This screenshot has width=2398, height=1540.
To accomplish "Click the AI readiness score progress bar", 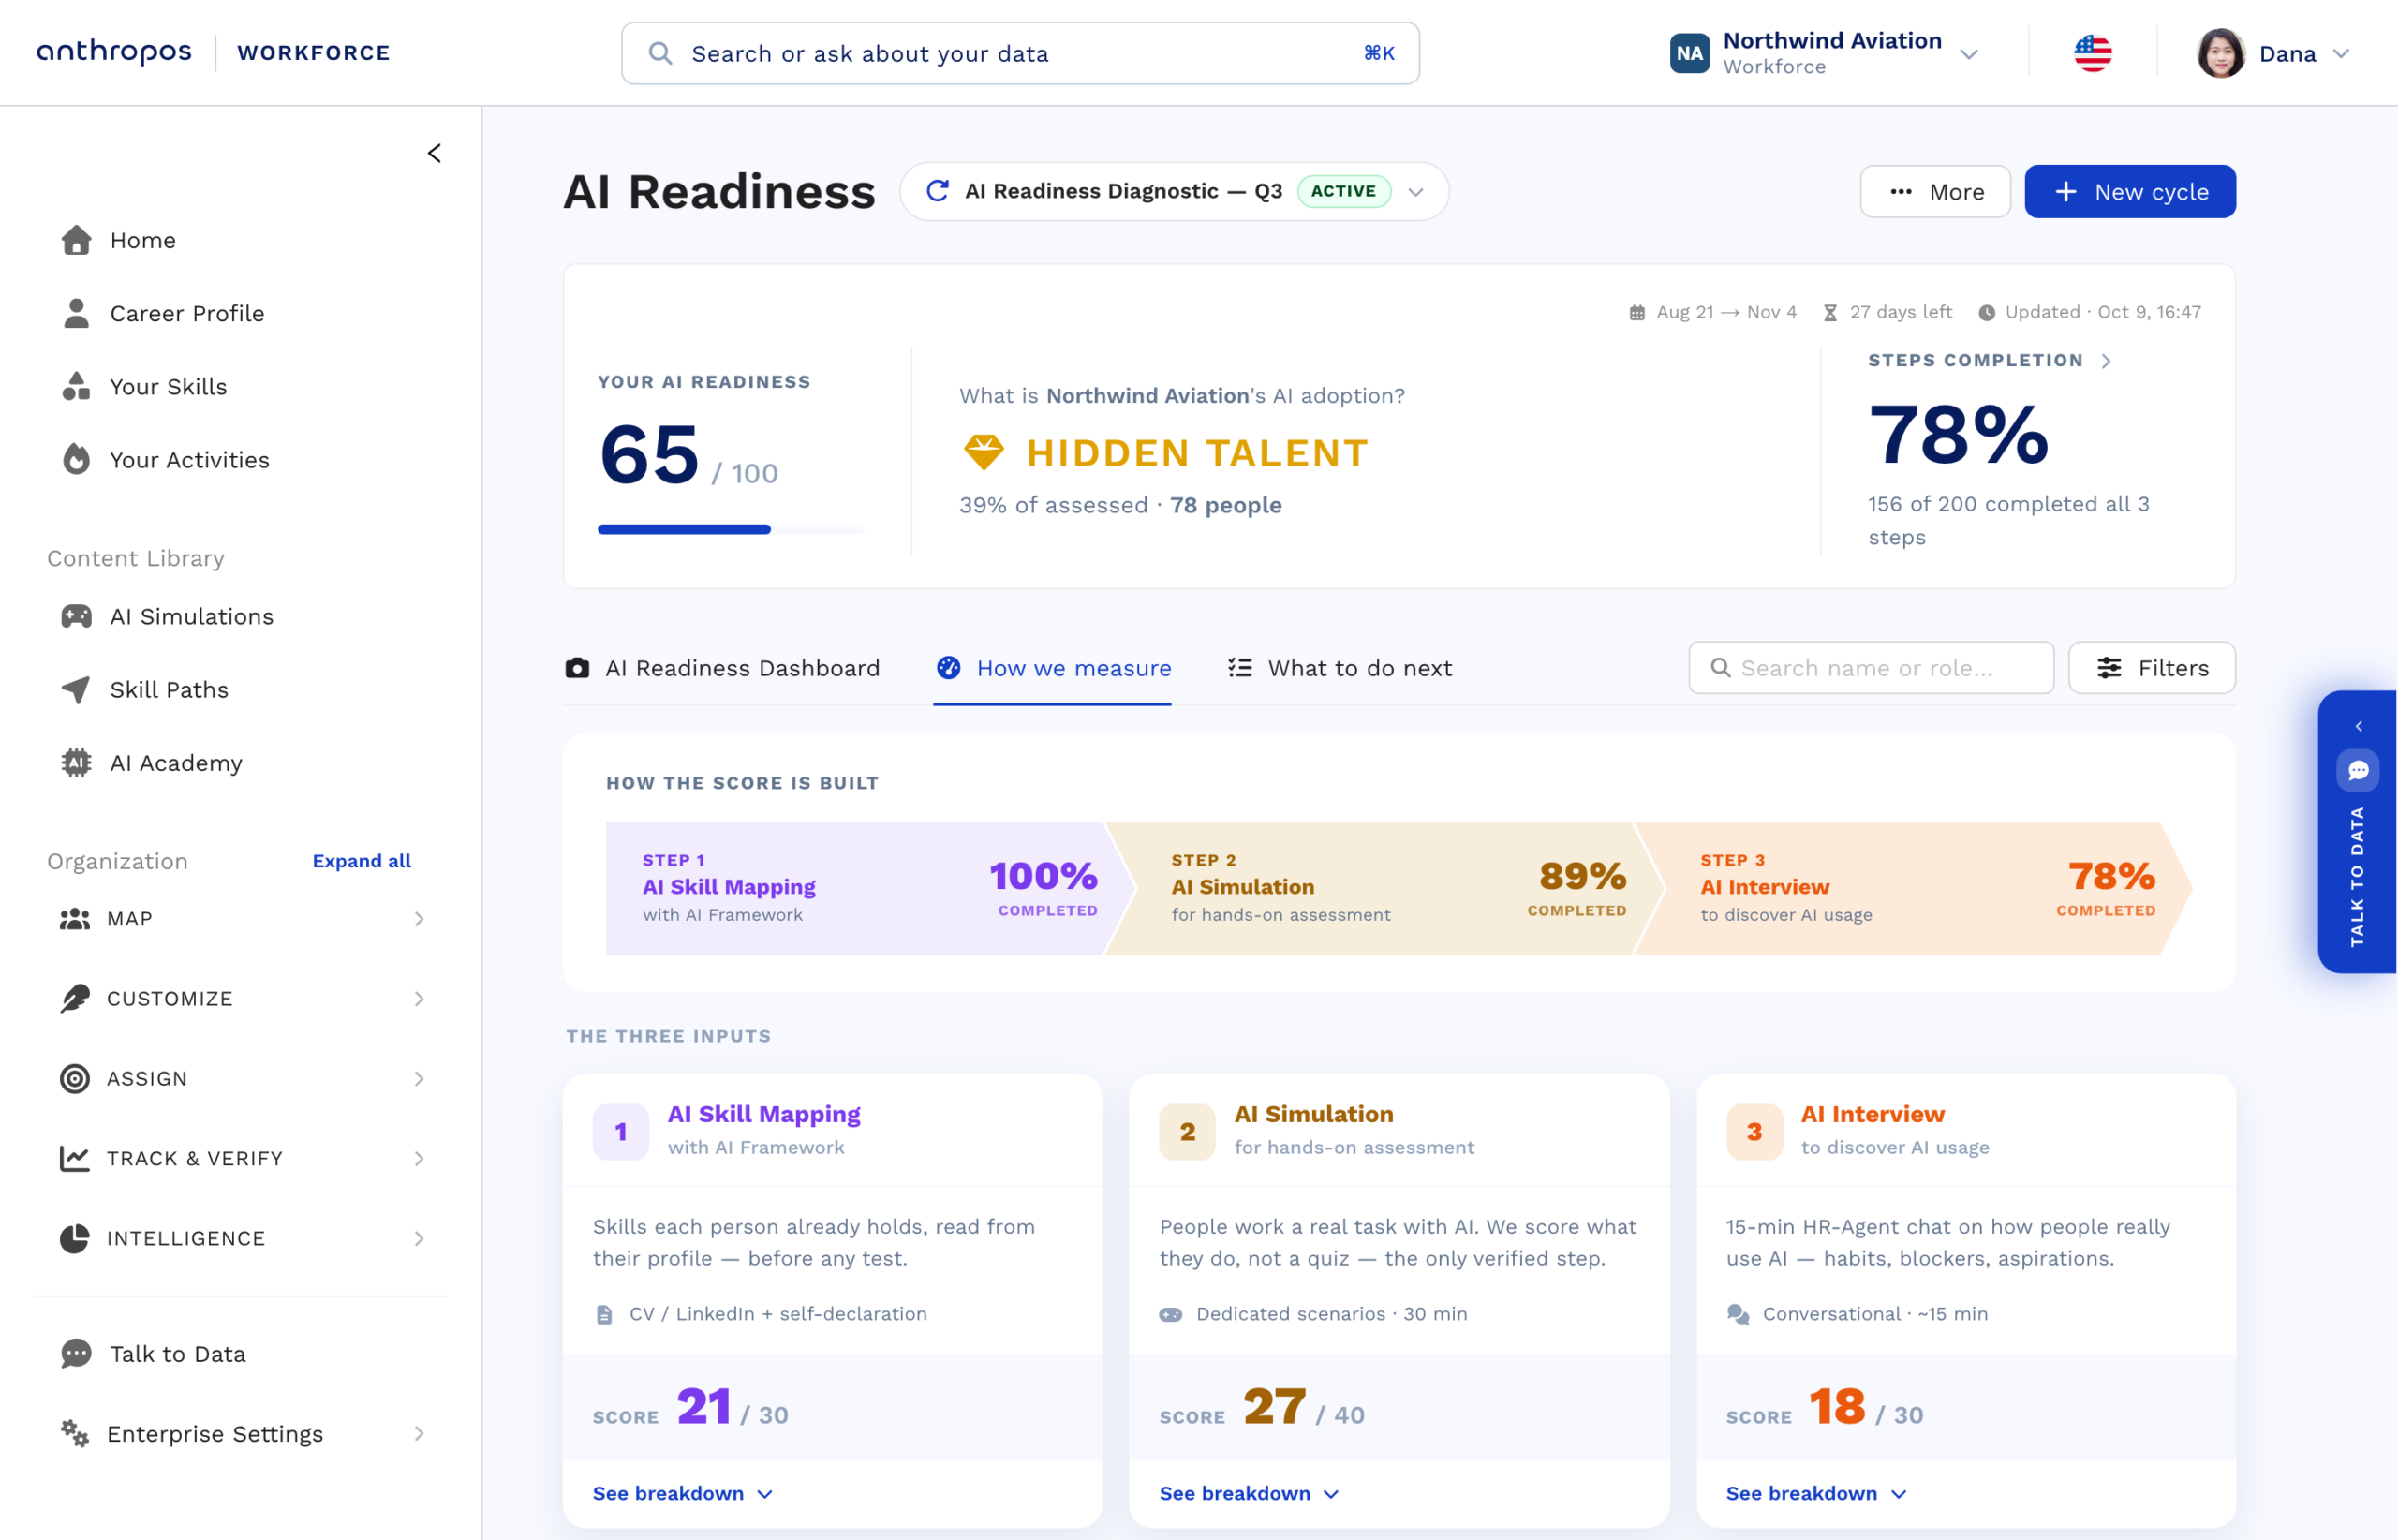I will 730,529.
